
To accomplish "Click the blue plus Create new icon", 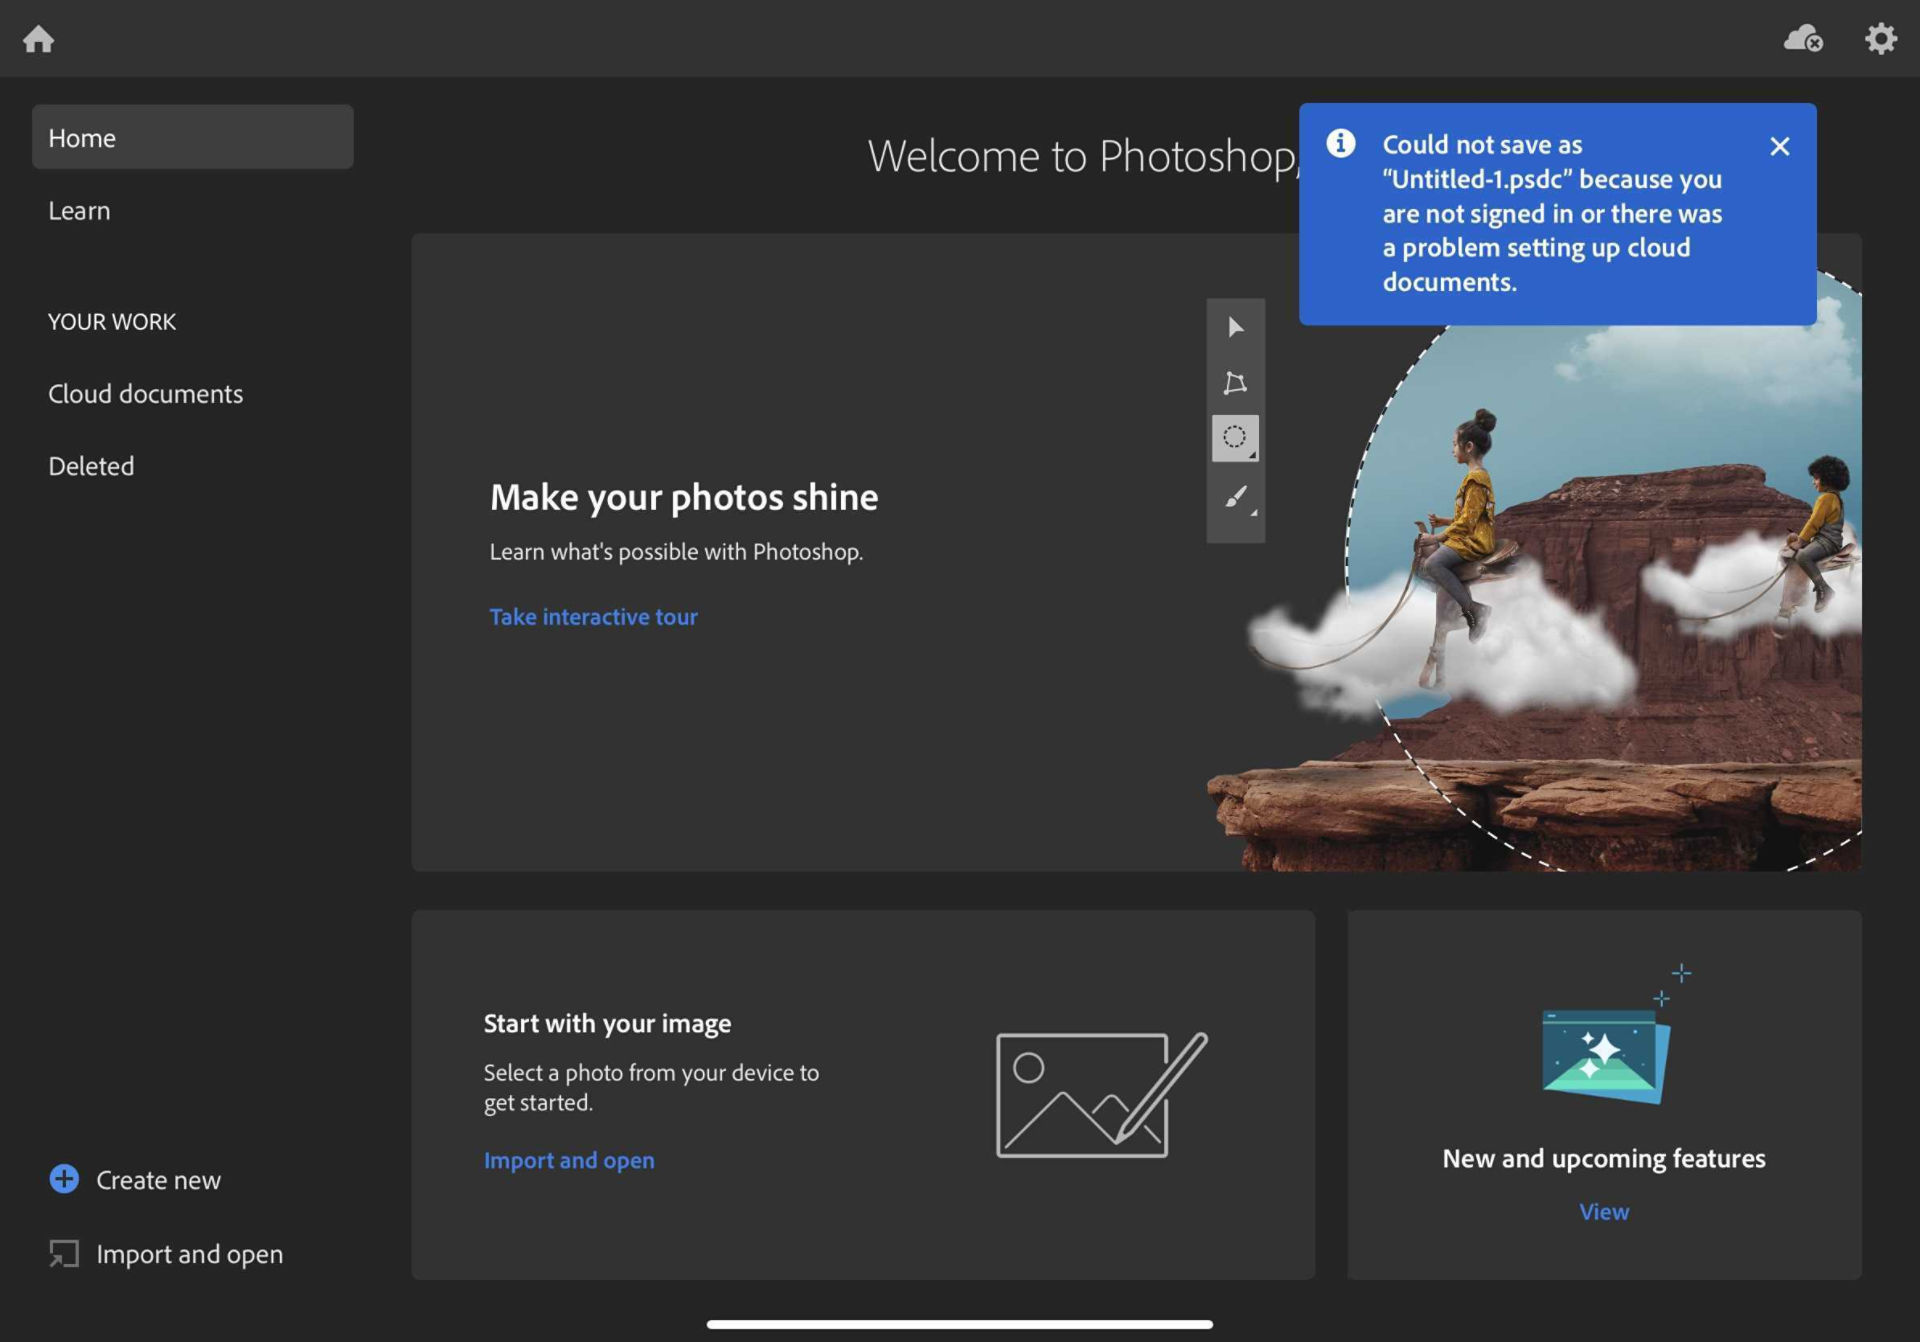I will 64,1179.
